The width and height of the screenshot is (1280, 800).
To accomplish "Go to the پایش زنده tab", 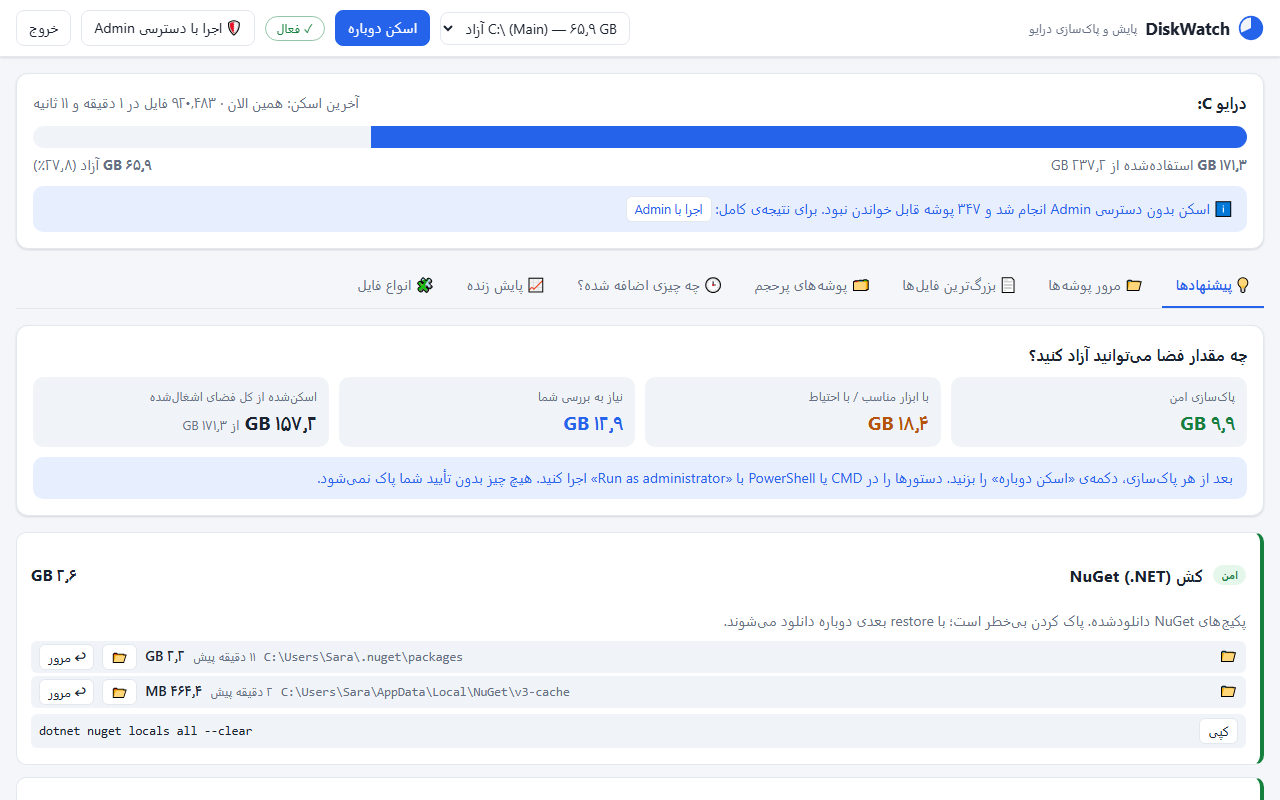I will (x=506, y=286).
